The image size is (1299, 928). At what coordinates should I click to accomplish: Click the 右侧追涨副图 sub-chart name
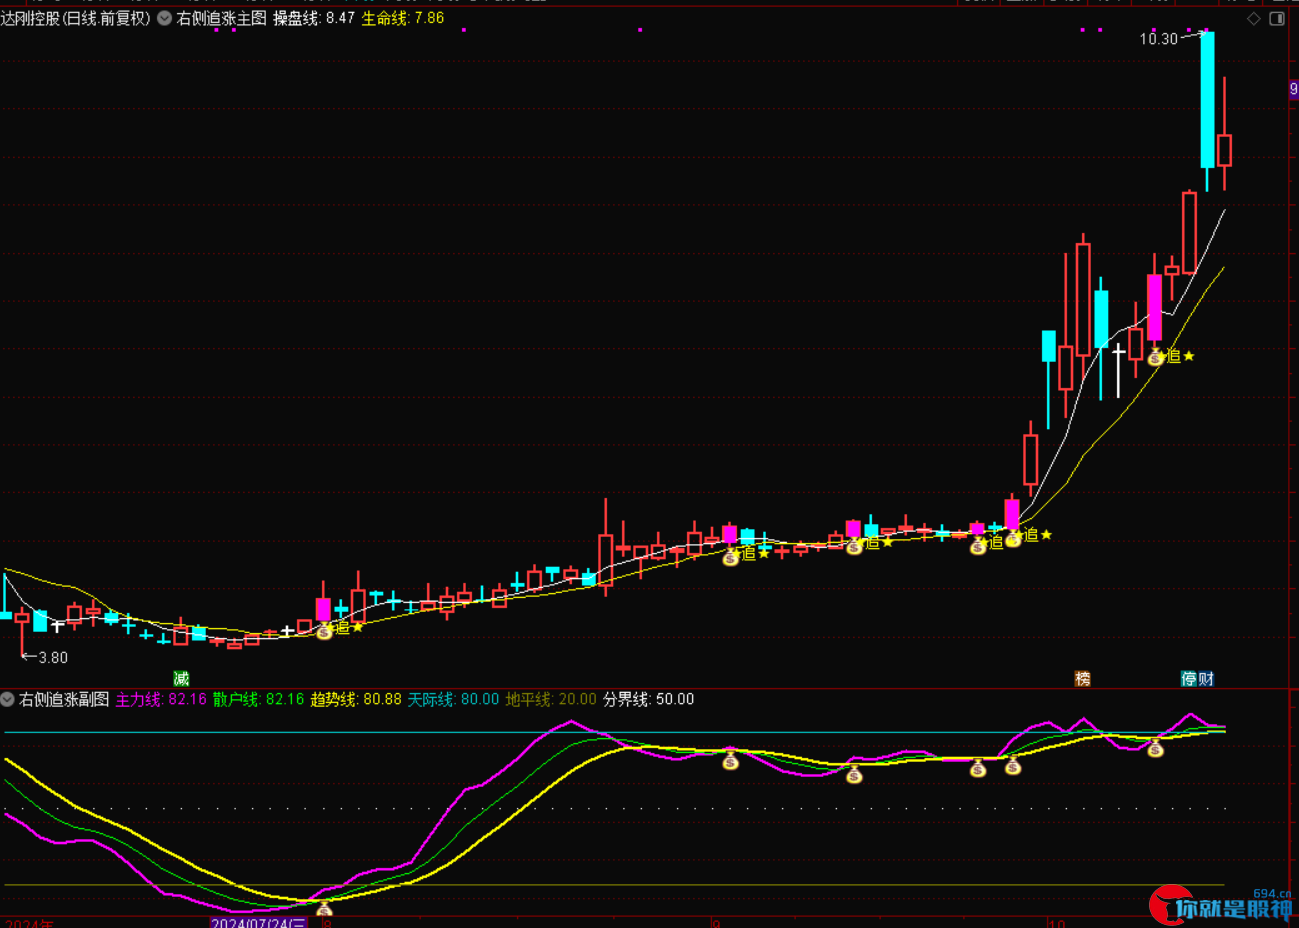(64, 699)
